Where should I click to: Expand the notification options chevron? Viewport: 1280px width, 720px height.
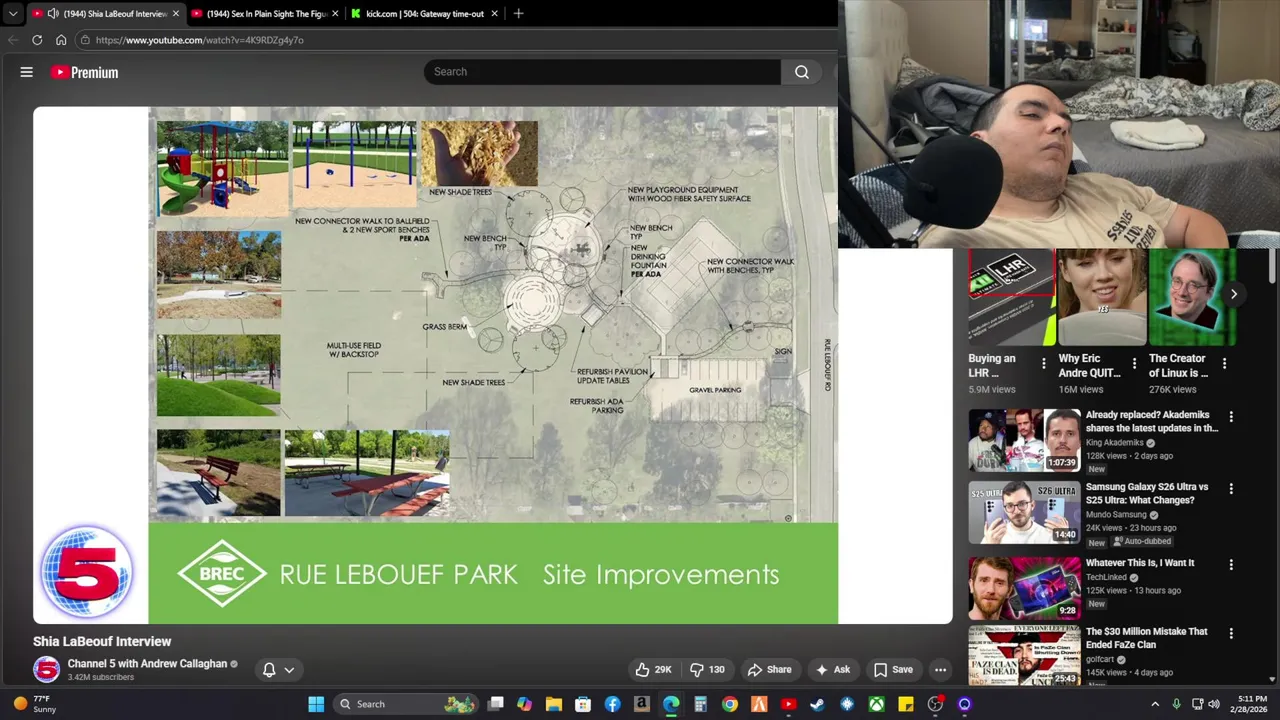pos(289,670)
